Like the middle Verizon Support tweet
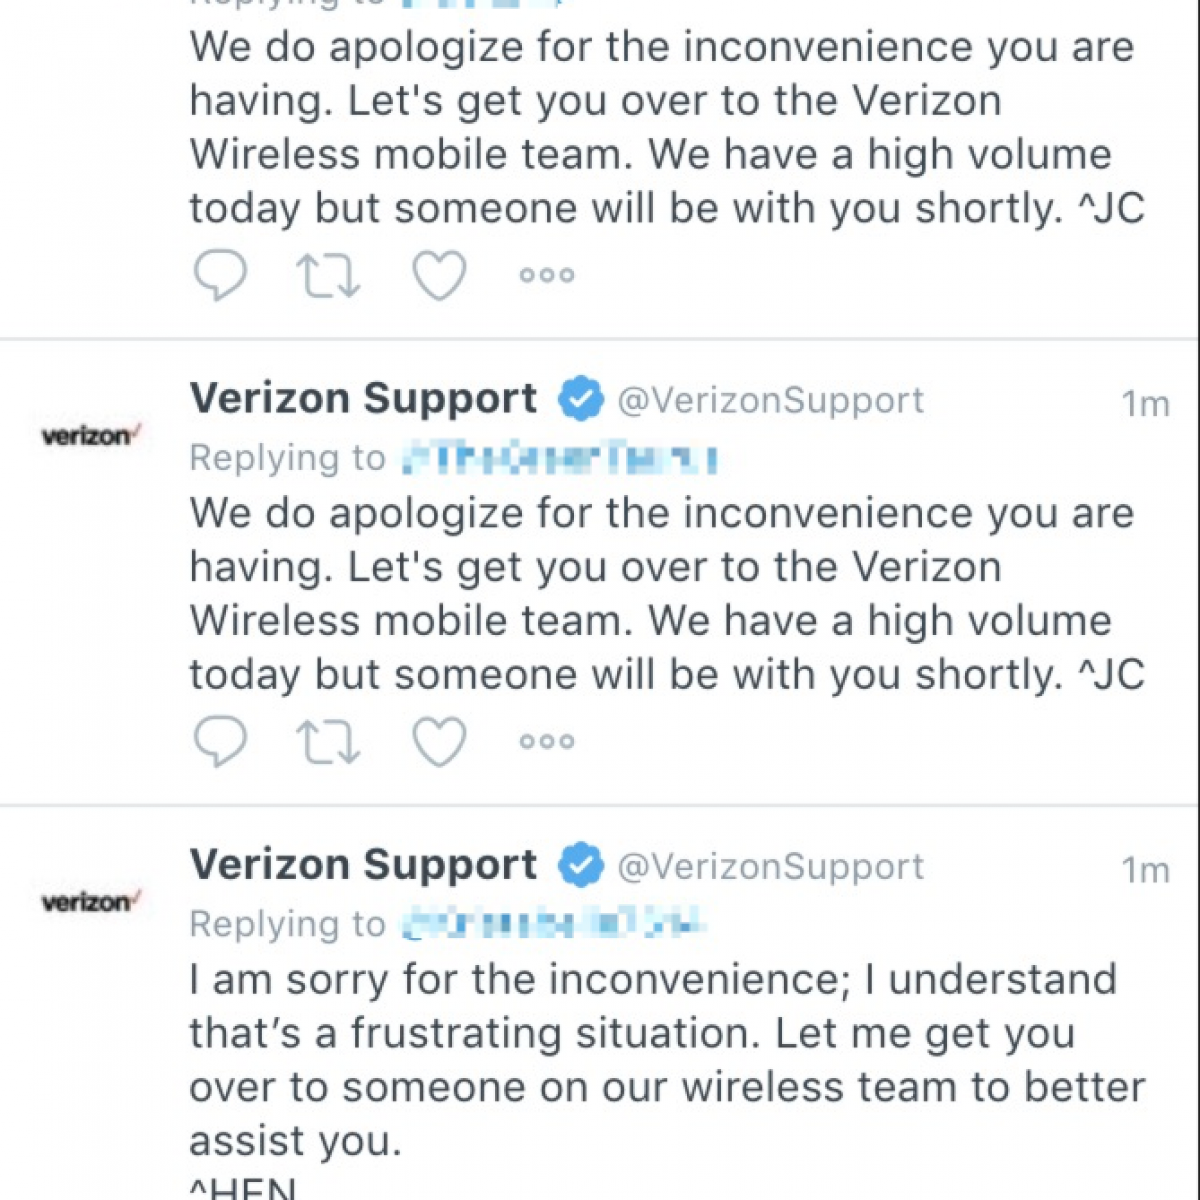The height and width of the screenshot is (1200, 1200). 440,741
